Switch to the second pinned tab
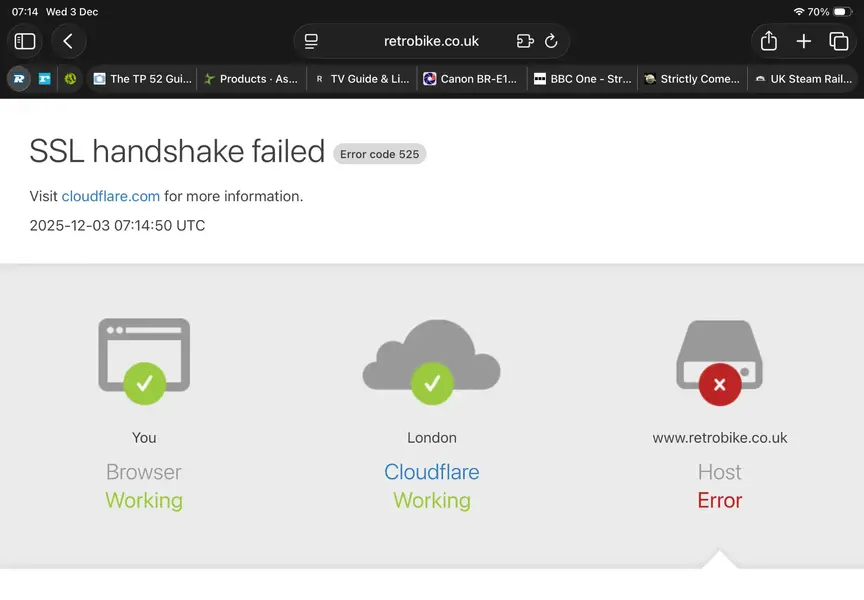 coord(45,79)
